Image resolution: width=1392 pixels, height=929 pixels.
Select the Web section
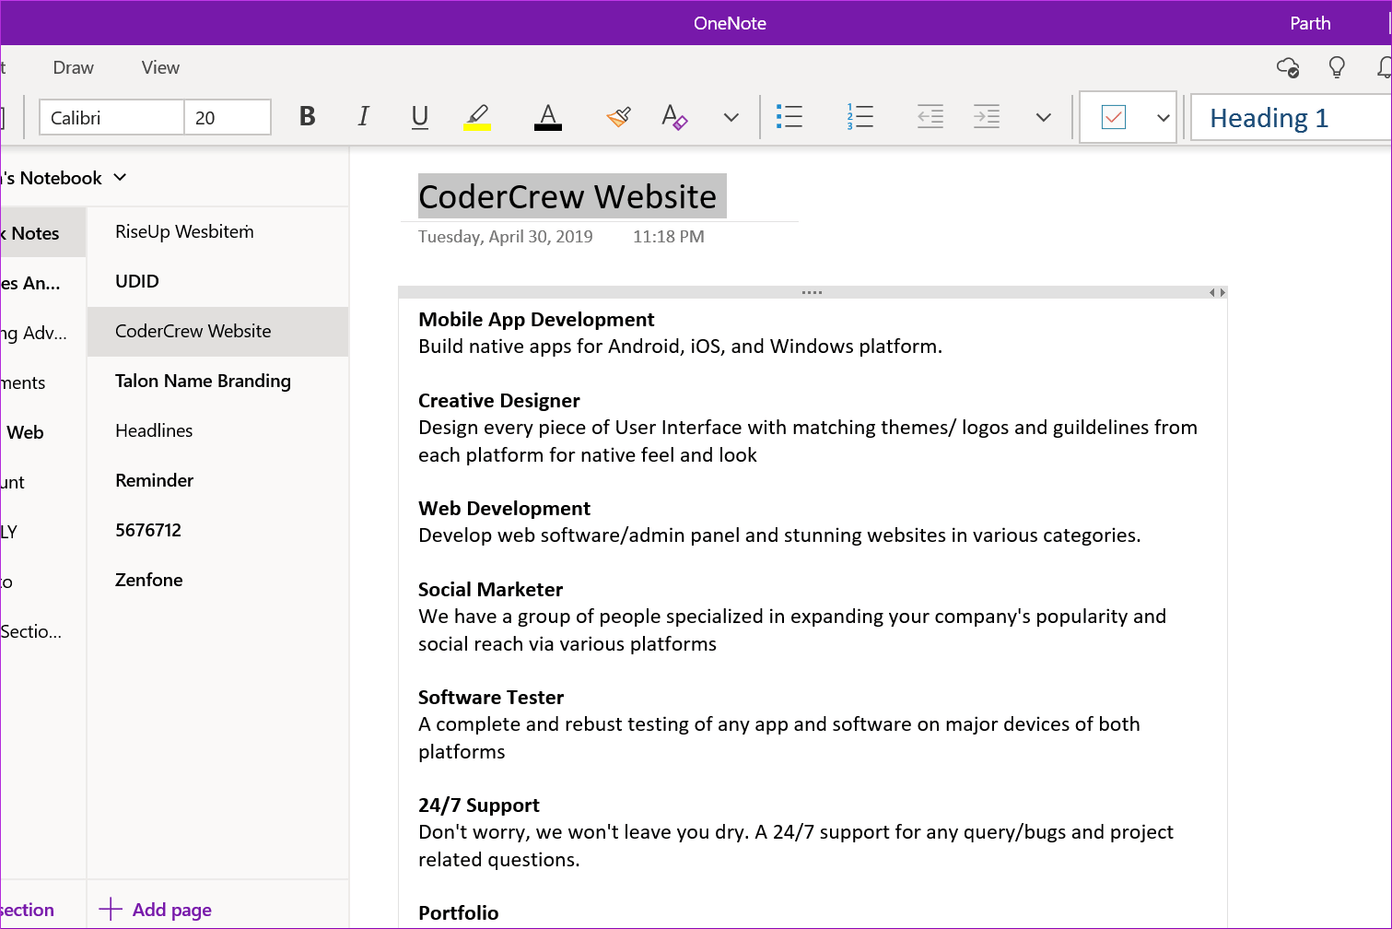point(43,433)
